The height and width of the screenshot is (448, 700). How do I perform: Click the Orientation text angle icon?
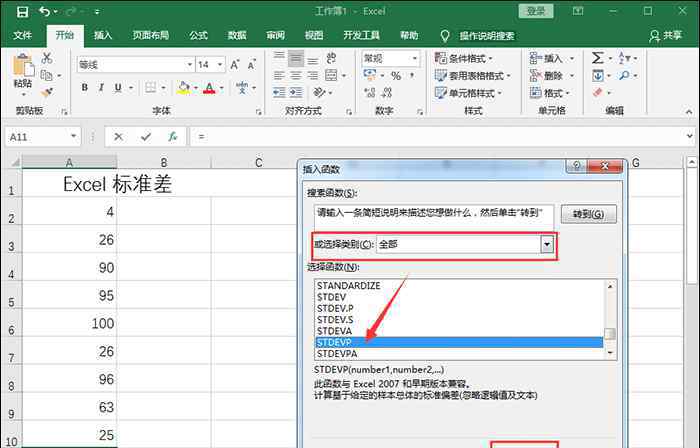coord(319,92)
